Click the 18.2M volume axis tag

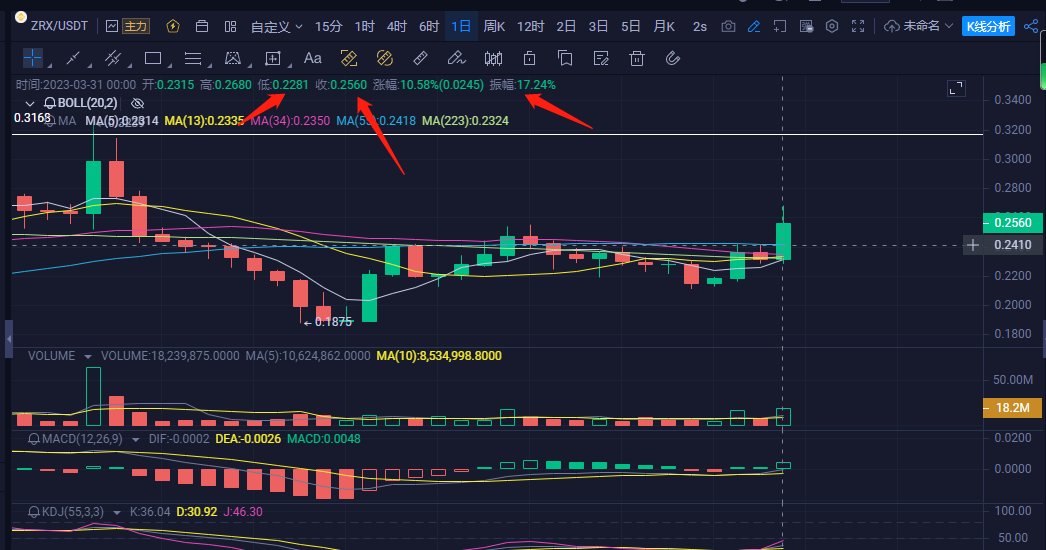pyautogui.click(x=1013, y=407)
